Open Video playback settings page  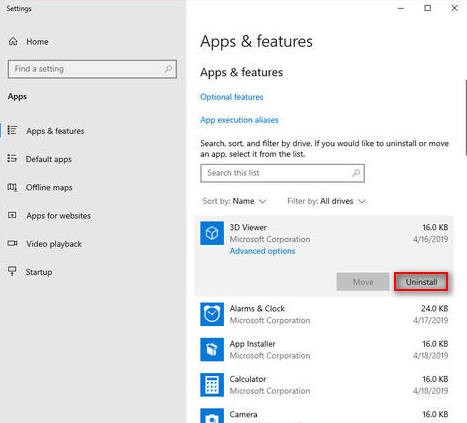(93, 244)
